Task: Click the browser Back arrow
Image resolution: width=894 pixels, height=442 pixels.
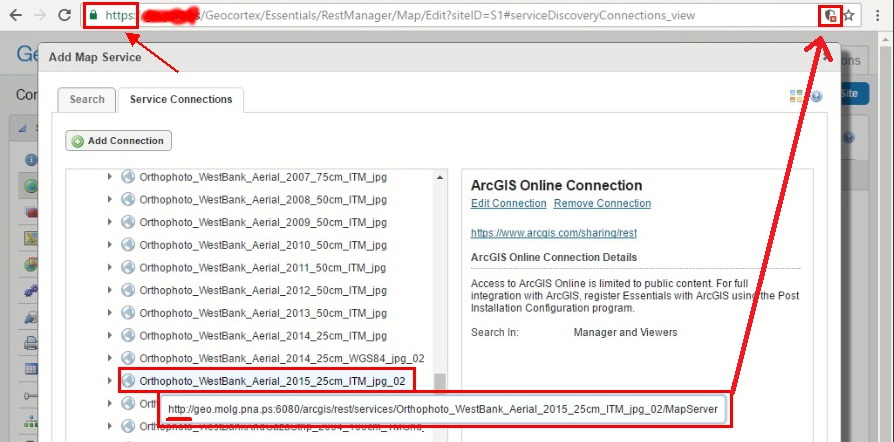Action: [15, 15]
